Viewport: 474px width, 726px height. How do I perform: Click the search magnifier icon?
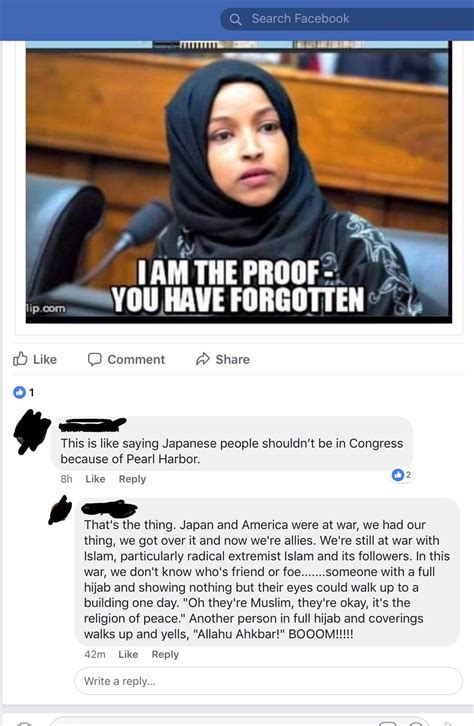click(x=235, y=19)
